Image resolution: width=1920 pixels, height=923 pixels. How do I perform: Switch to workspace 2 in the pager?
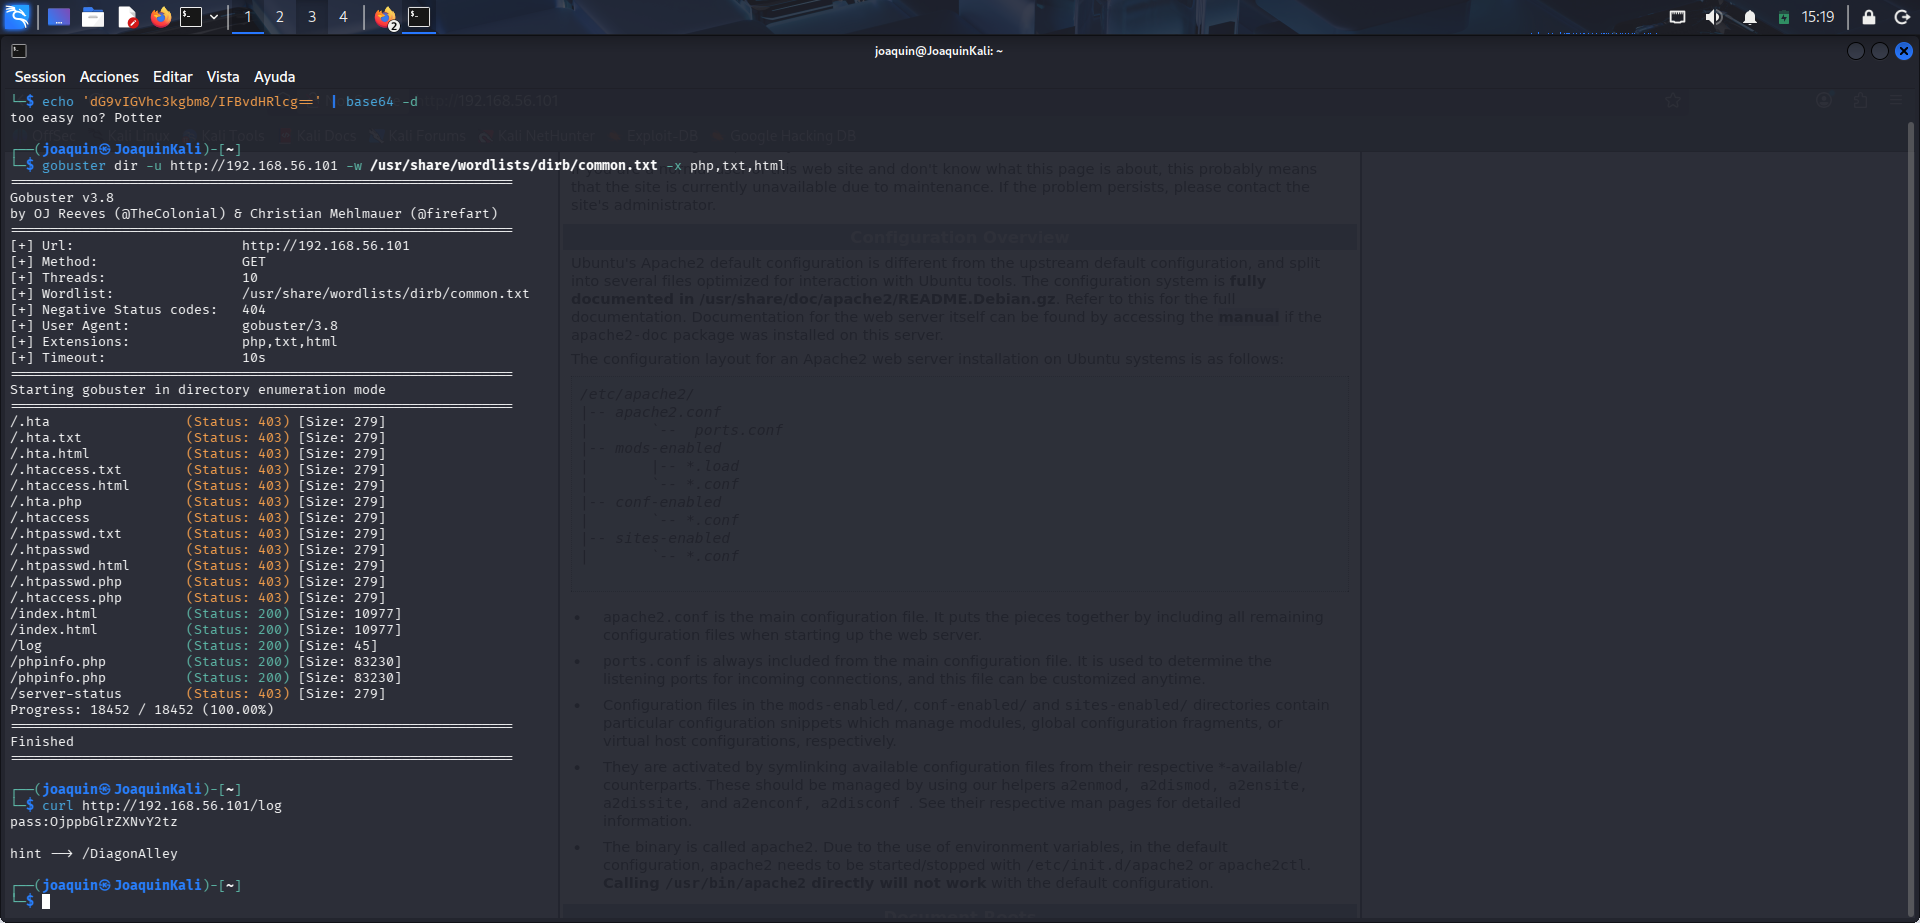coord(280,17)
